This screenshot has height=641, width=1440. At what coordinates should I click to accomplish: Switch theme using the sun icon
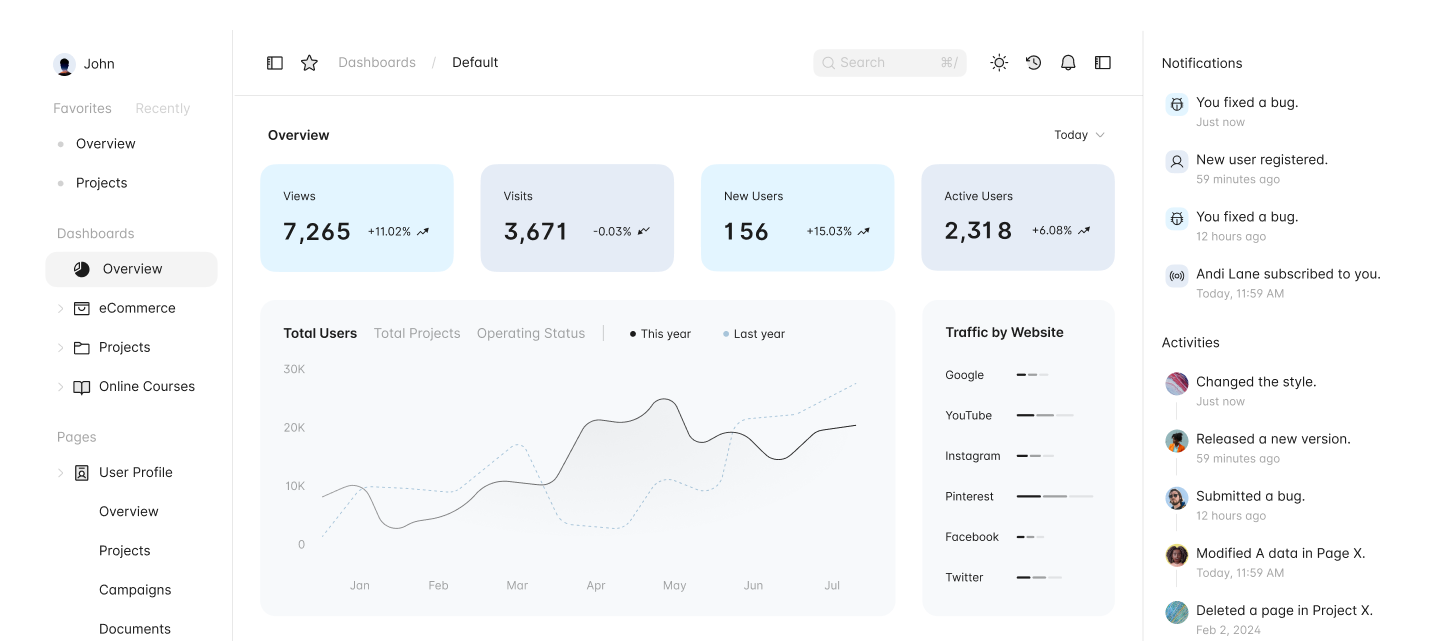999,63
